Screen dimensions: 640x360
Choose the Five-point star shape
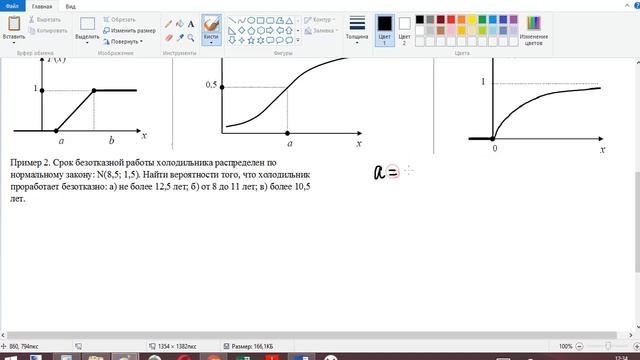(x=251, y=40)
